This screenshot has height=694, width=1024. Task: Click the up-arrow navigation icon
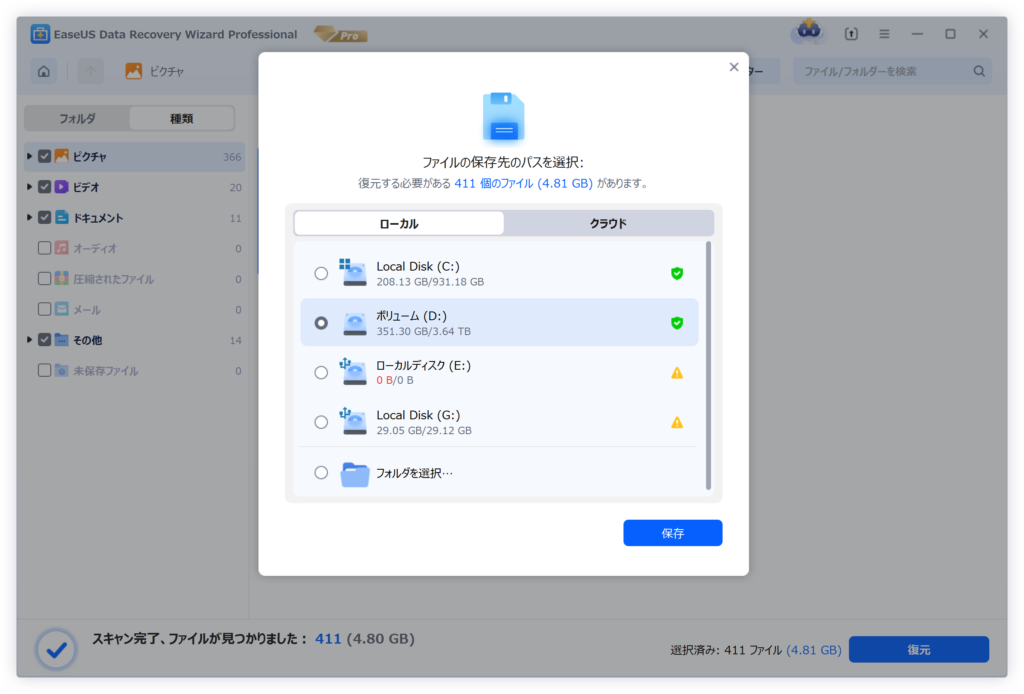point(90,71)
